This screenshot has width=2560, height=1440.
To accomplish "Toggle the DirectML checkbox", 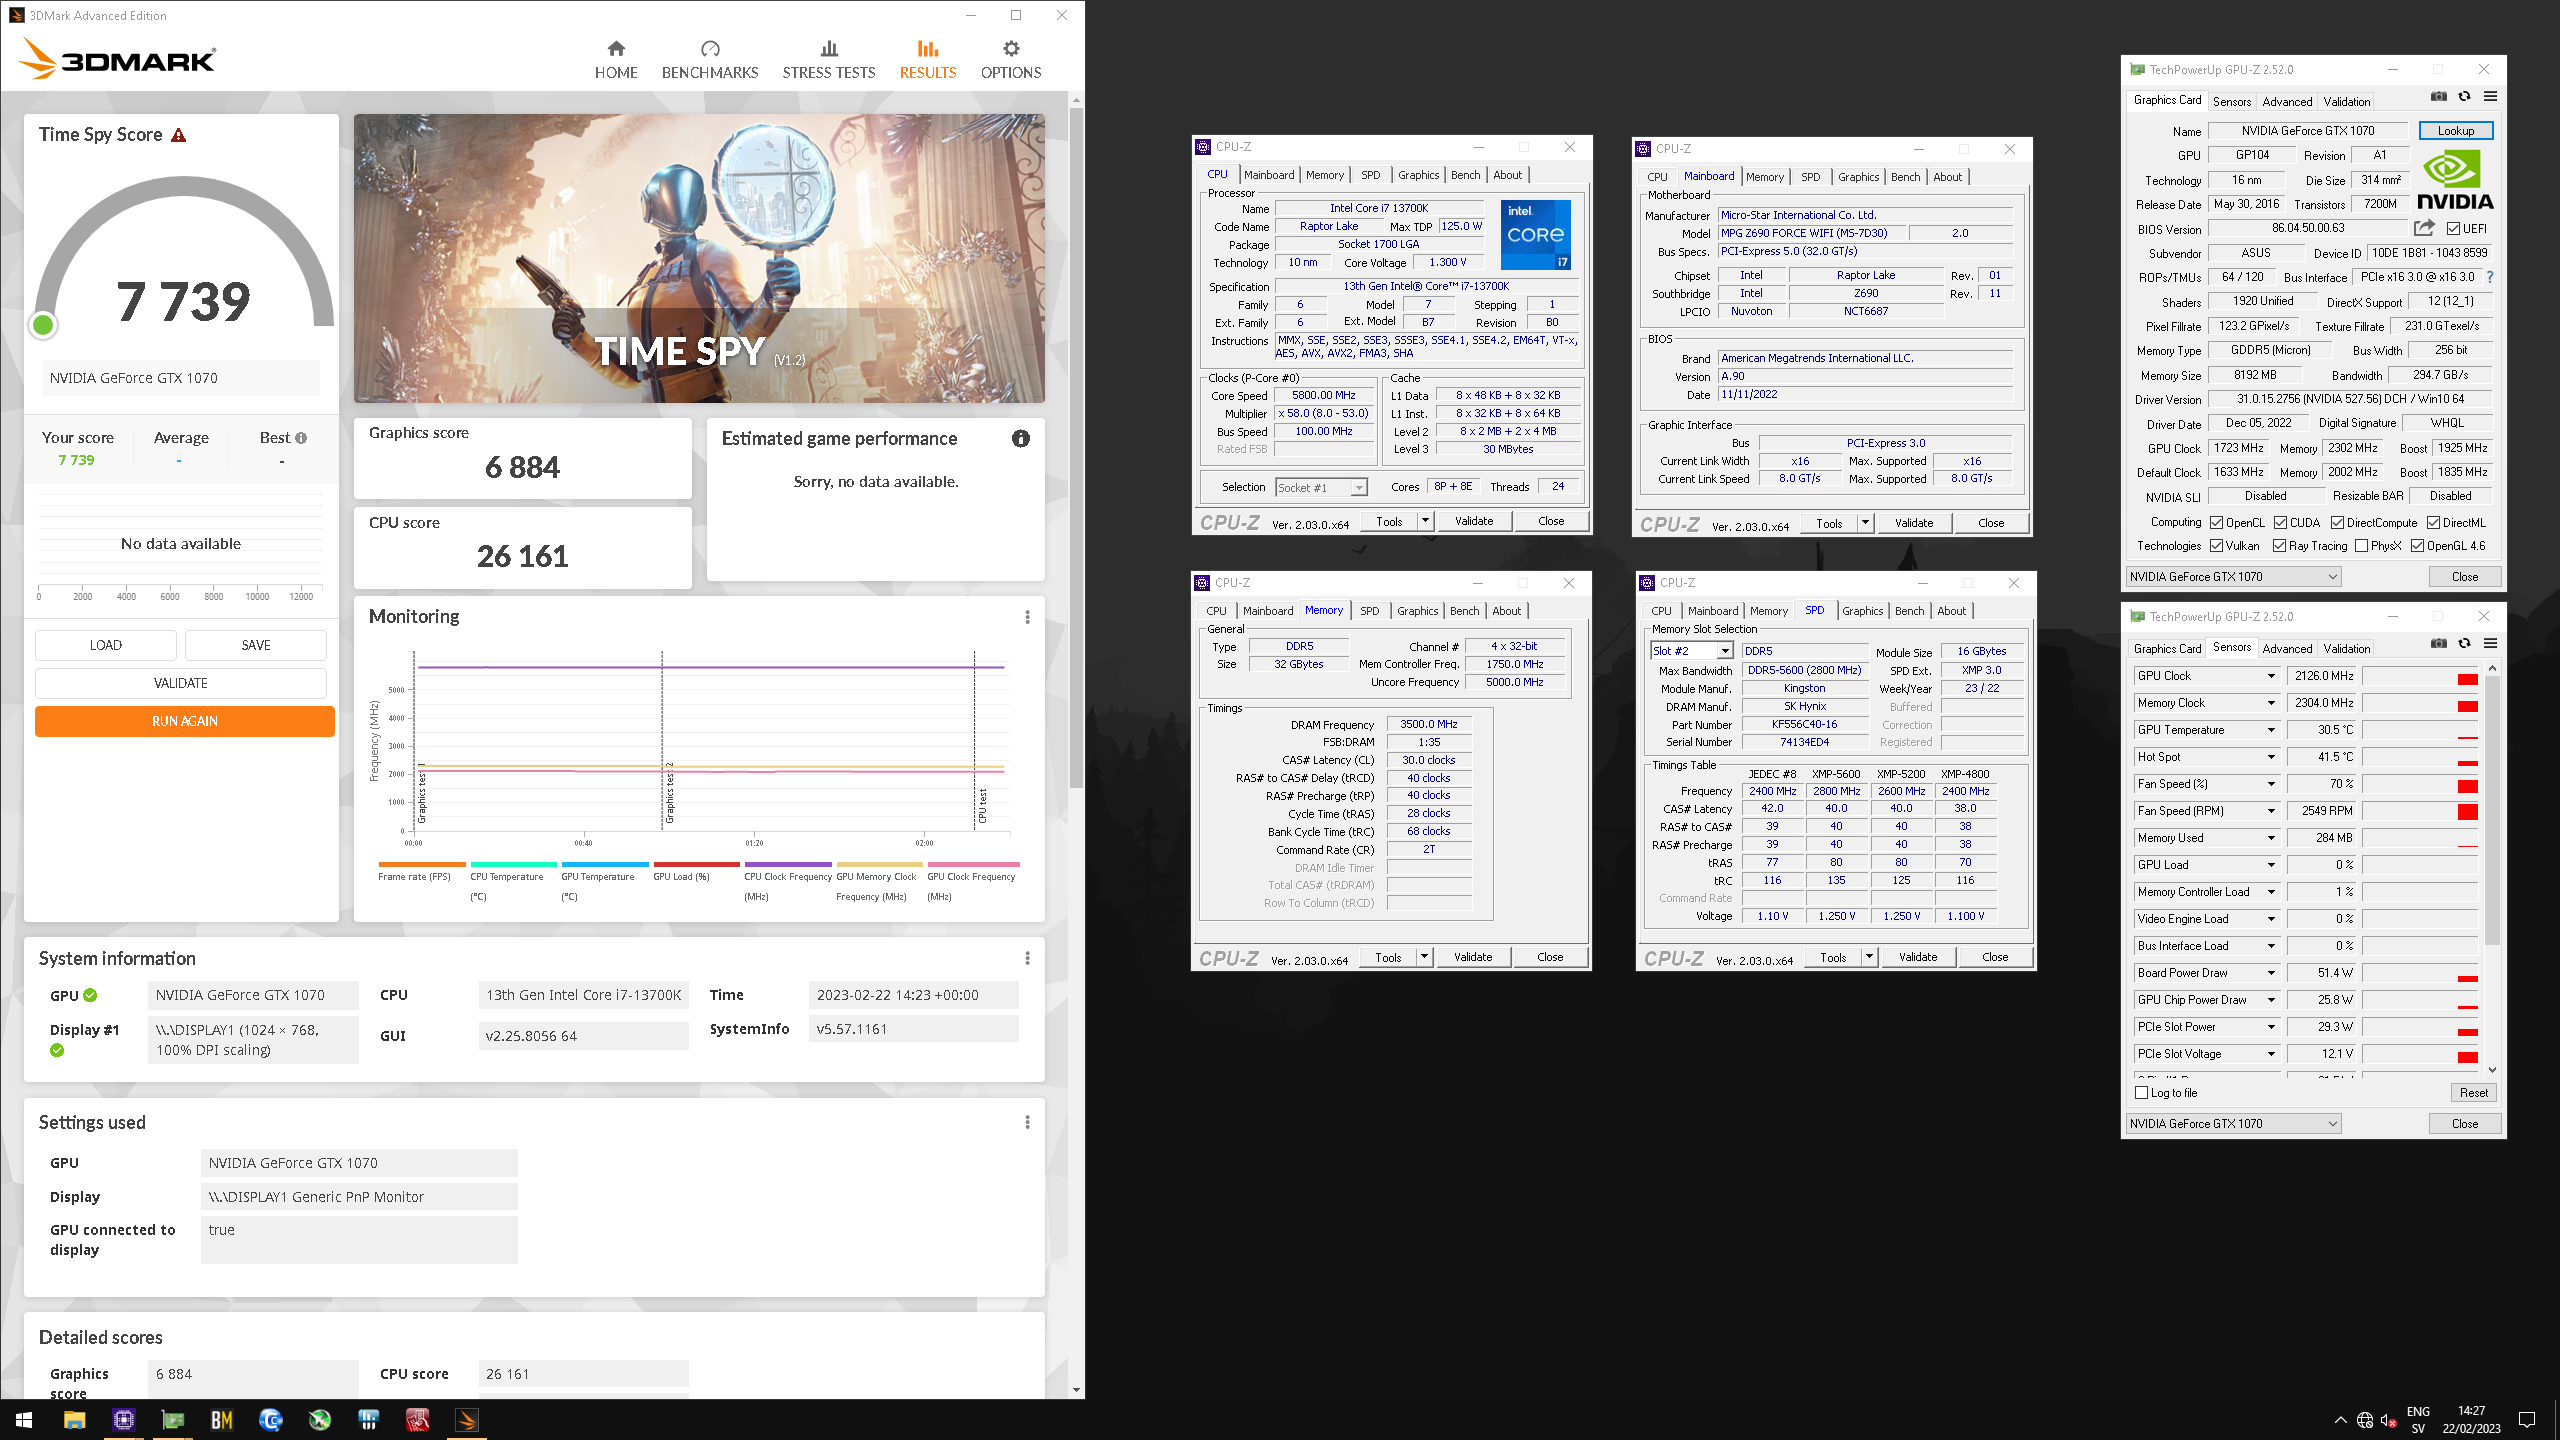I will click(x=2434, y=523).
